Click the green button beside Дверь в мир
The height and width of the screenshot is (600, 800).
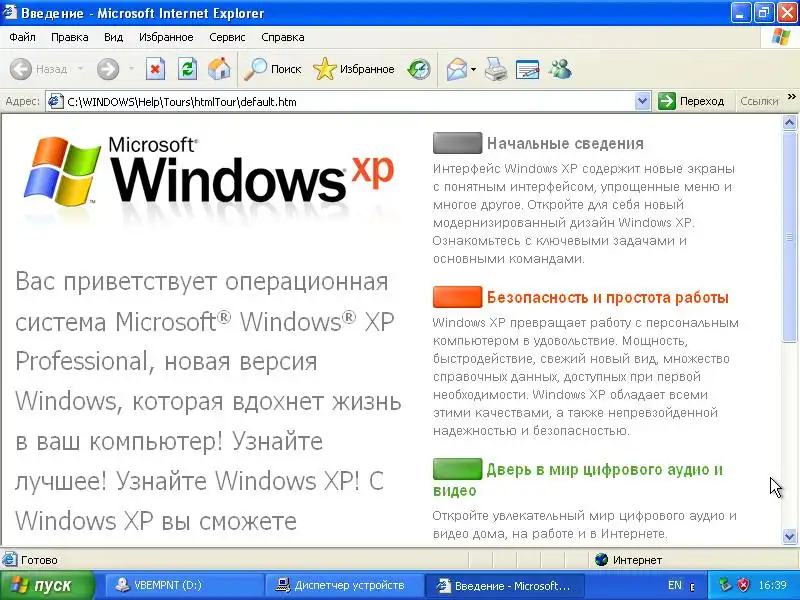457,469
